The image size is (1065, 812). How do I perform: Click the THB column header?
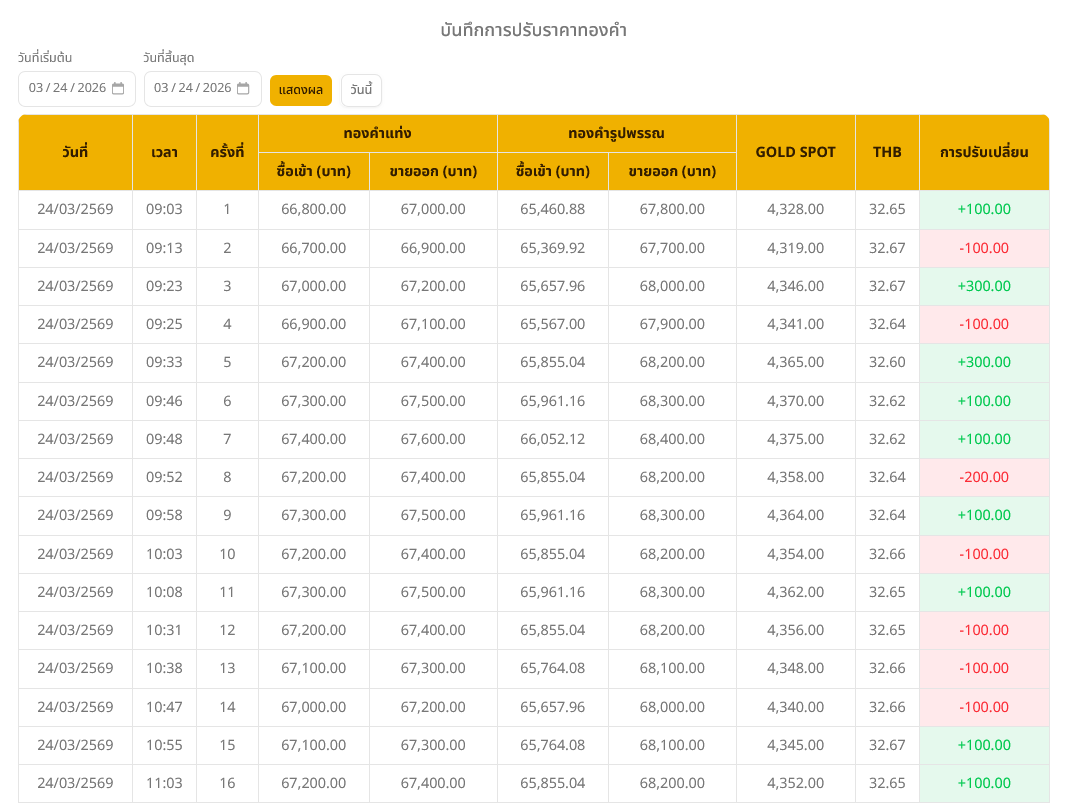coord(886,152)
